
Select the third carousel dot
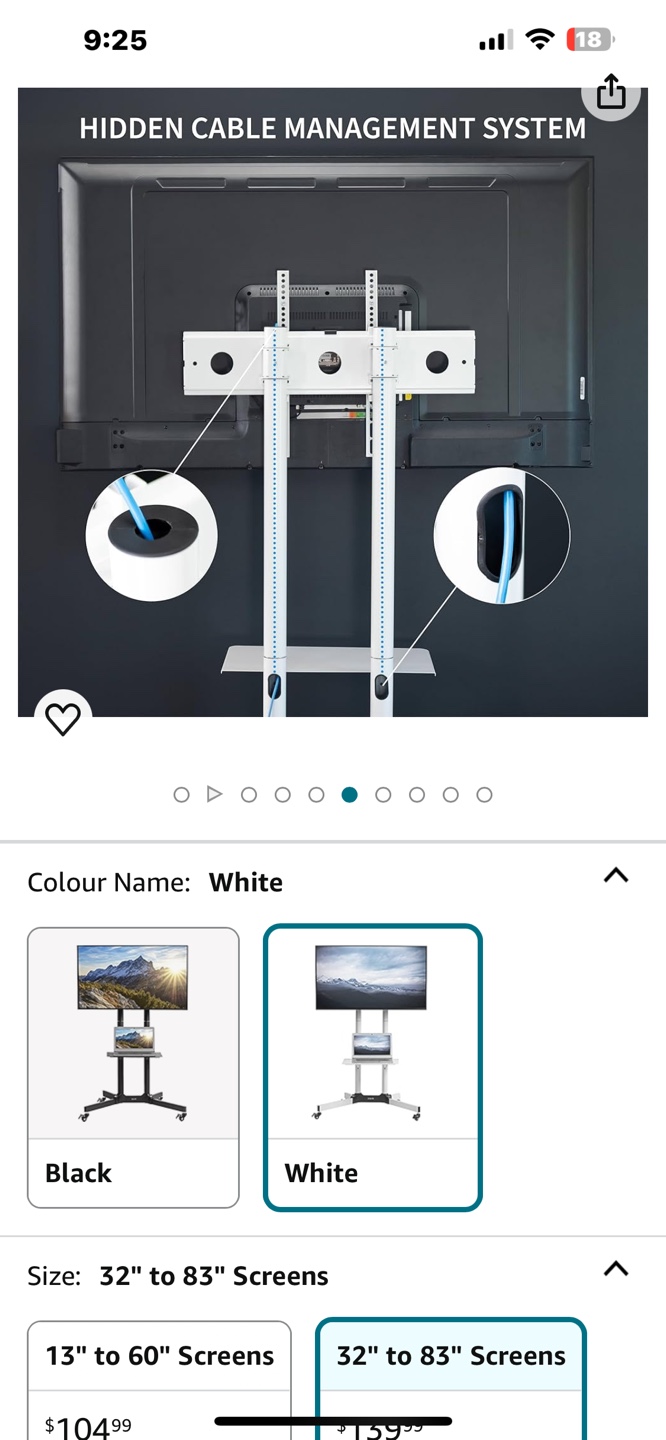pyautogui.click(x=249, y=795)
